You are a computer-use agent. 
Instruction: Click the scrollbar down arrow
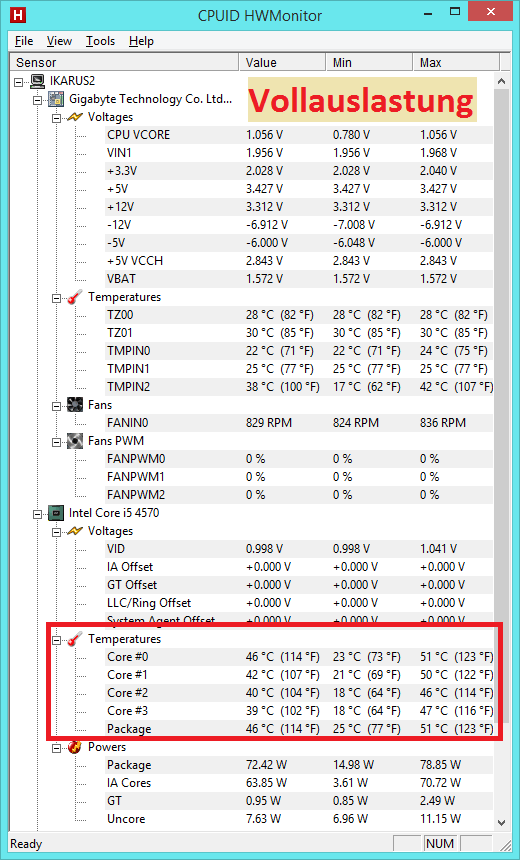coord(501,822)
